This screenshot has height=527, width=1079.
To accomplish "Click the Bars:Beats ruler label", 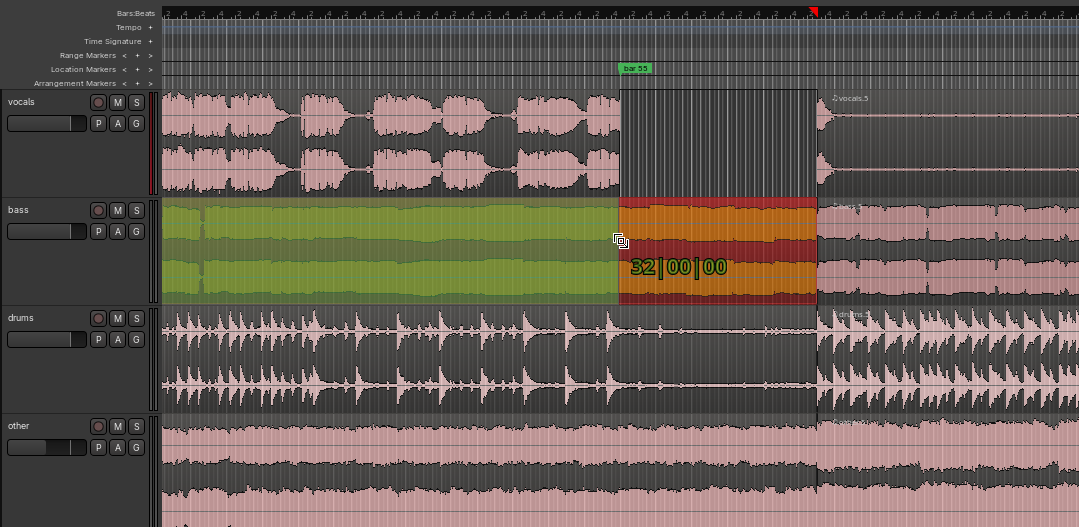I will click(x=136, y=13).
